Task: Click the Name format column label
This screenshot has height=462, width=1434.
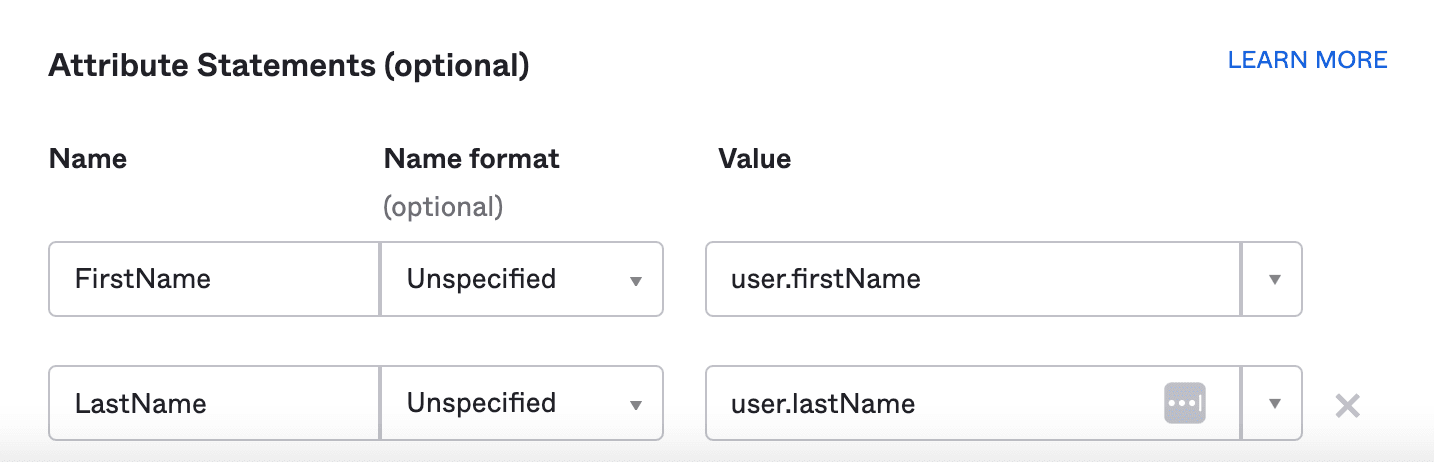Action: point(471,158)
